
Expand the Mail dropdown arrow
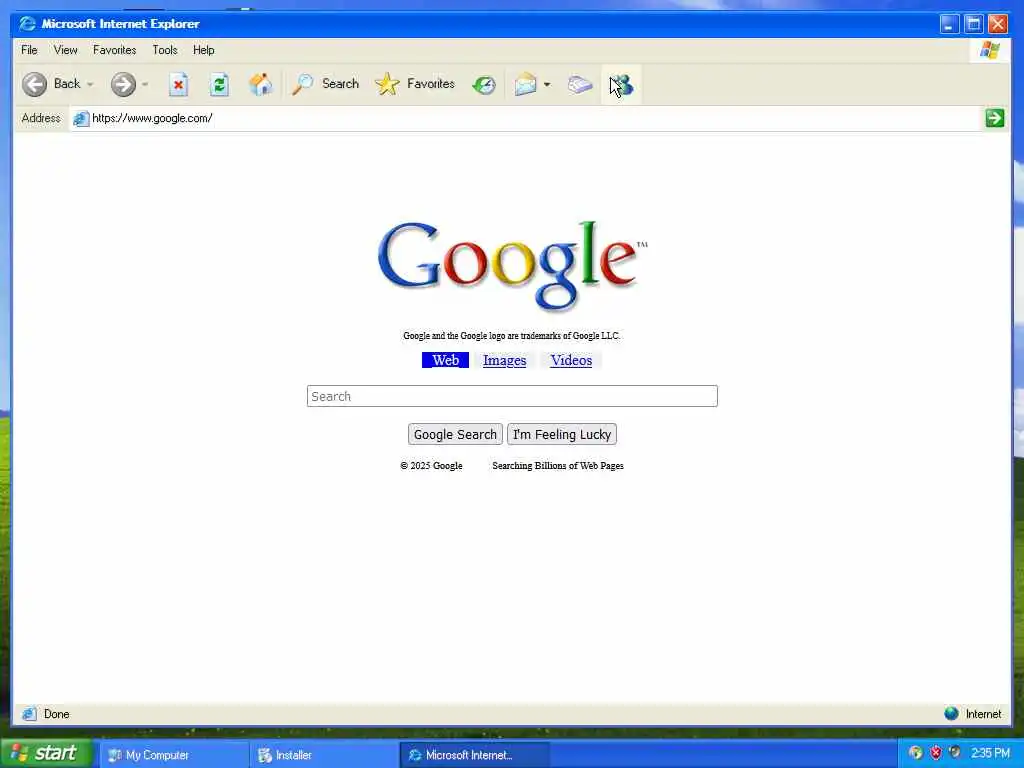click(547, 84)
